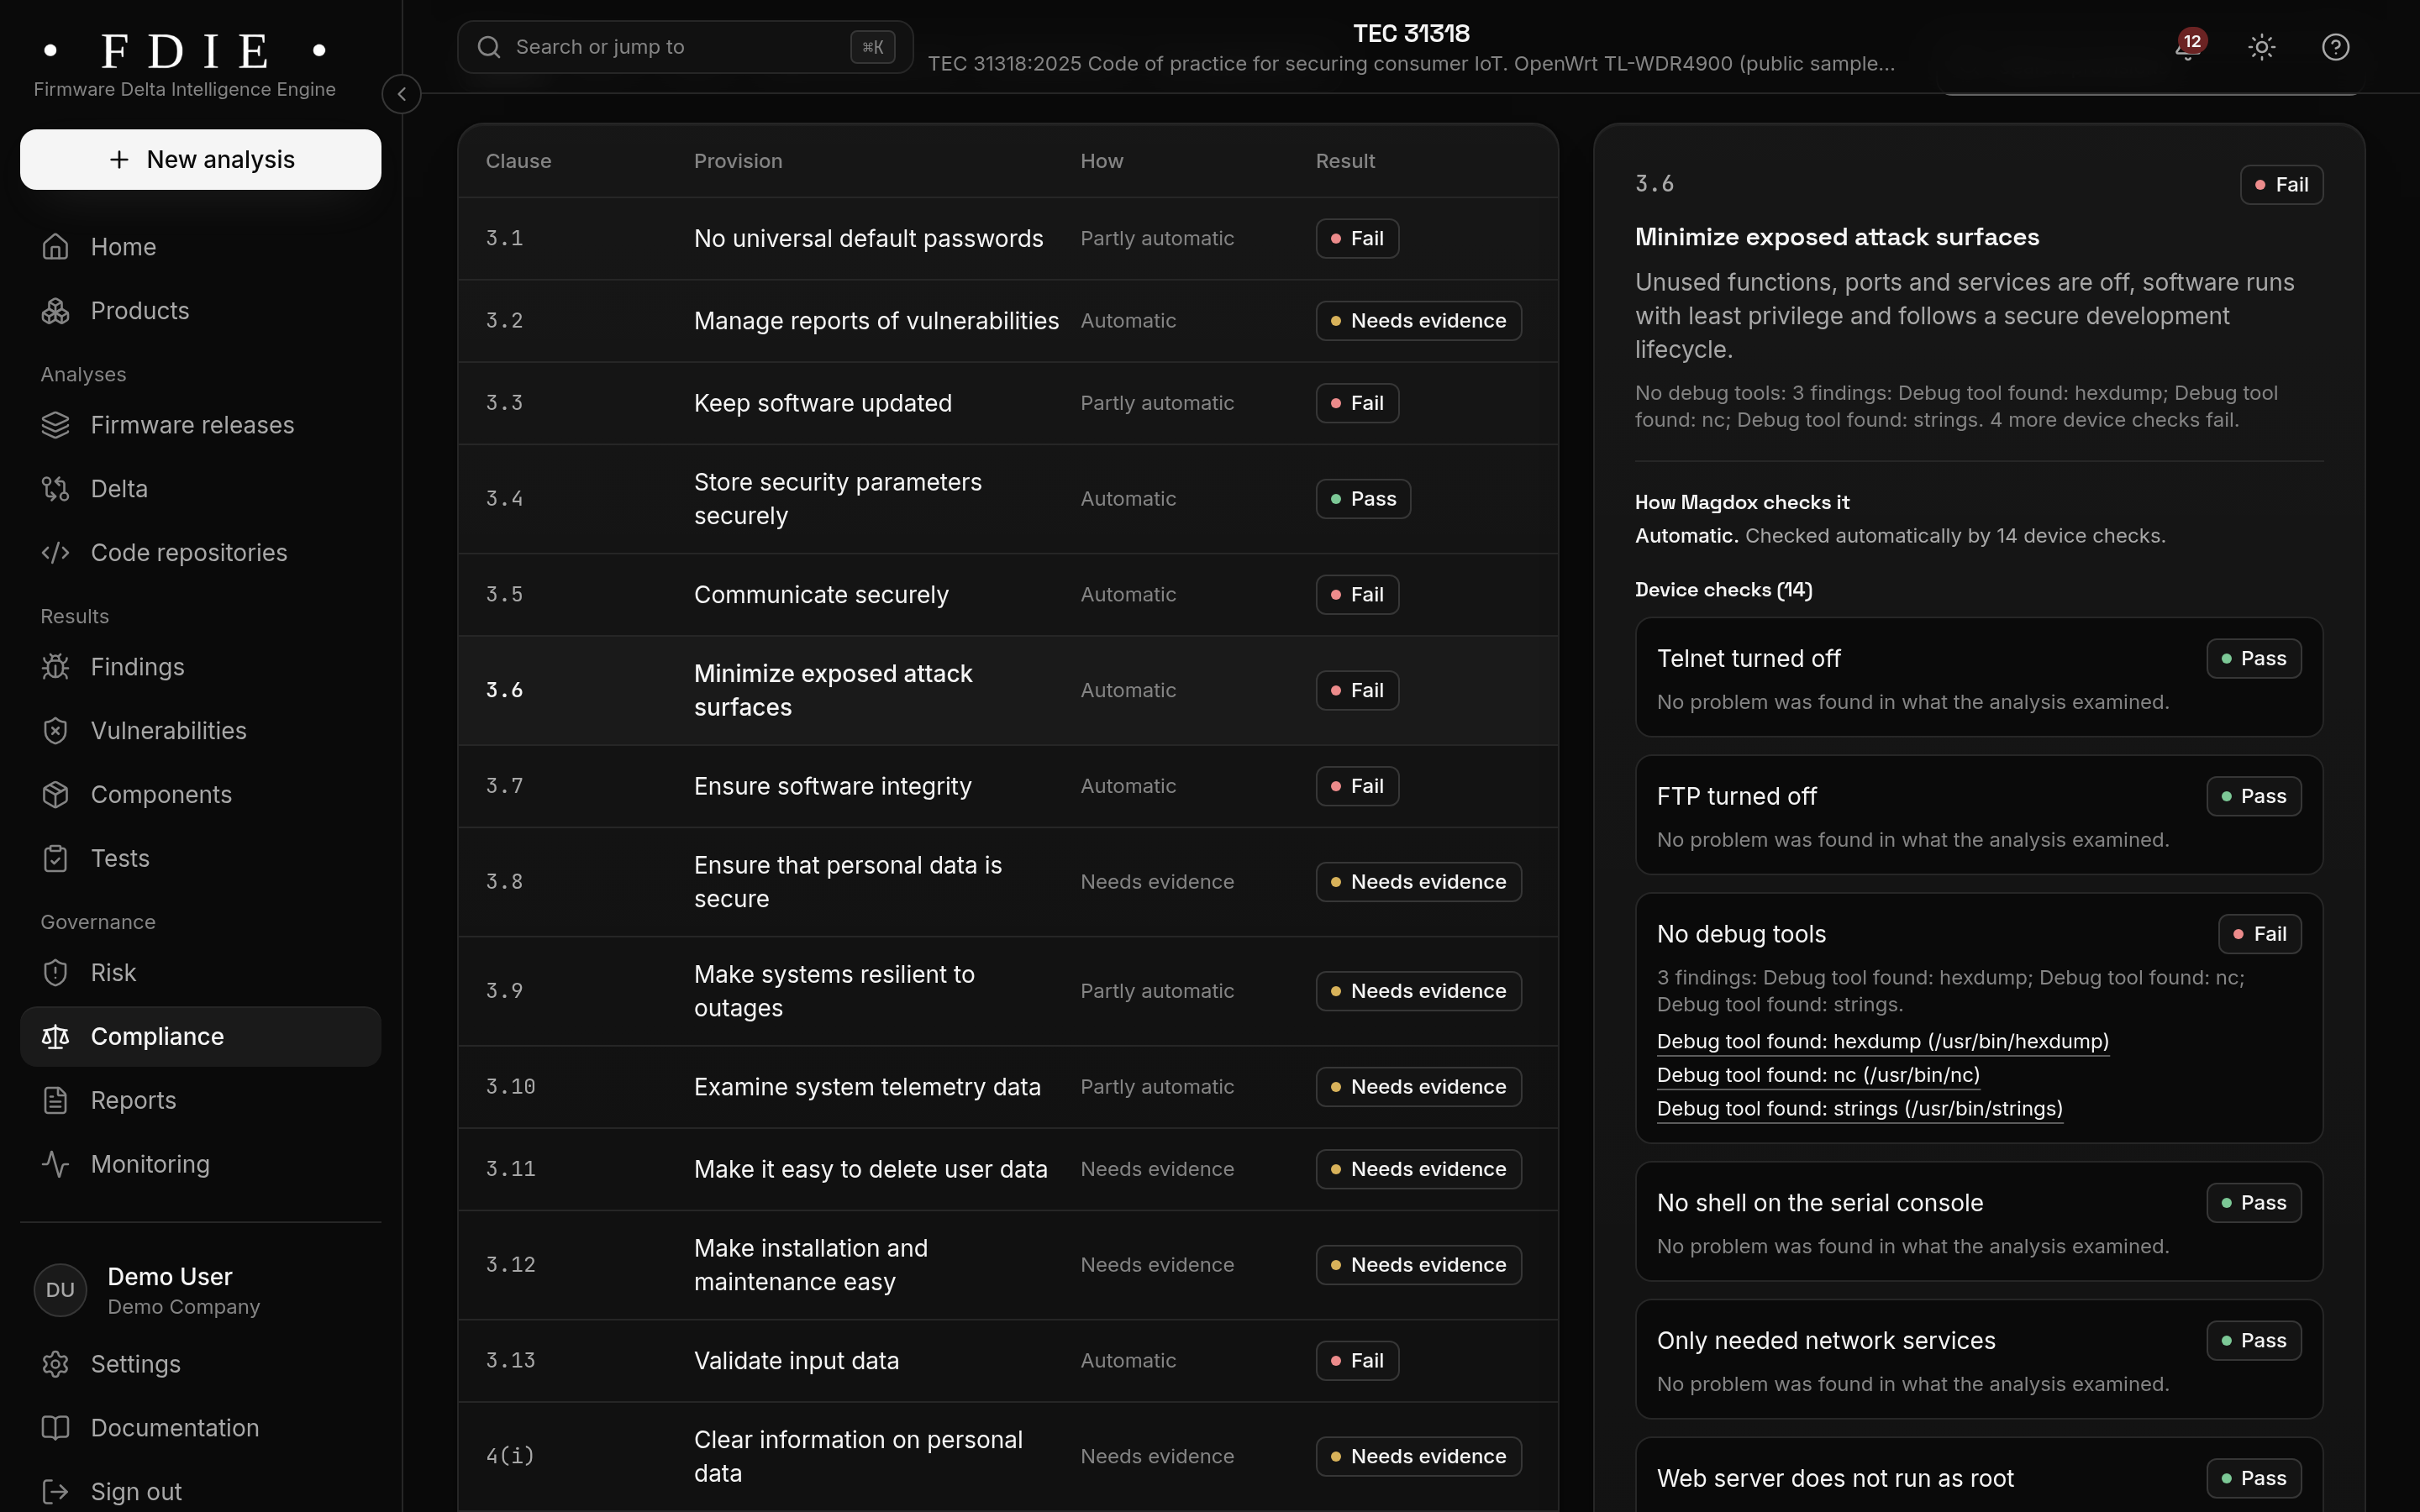Viewport: 2420px width, 1512px height.
Task: Toggle light theme with the sun icon
Action: (2262, 47)
